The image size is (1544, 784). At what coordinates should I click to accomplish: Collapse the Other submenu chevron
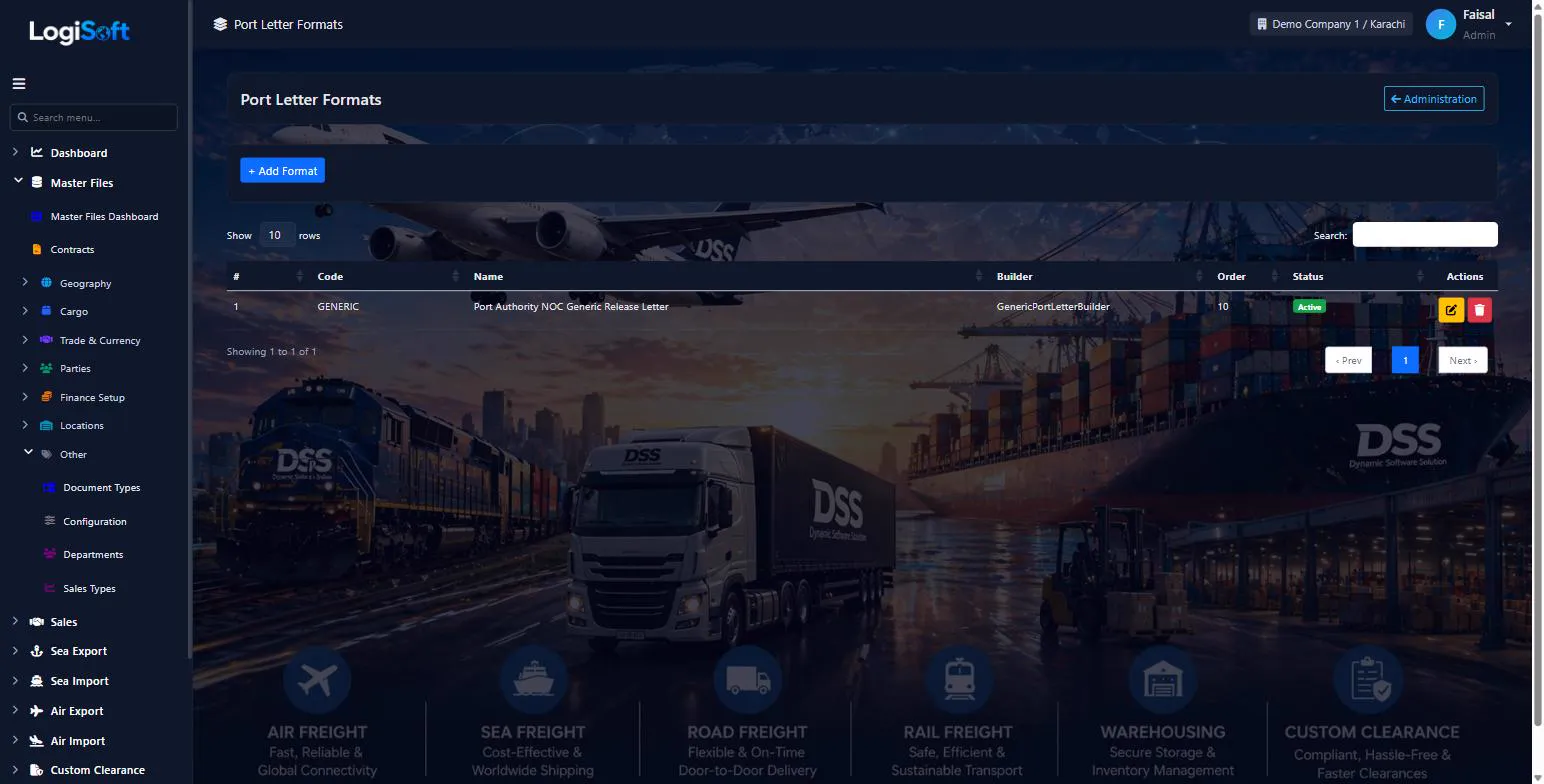click(x=28, y=452)
